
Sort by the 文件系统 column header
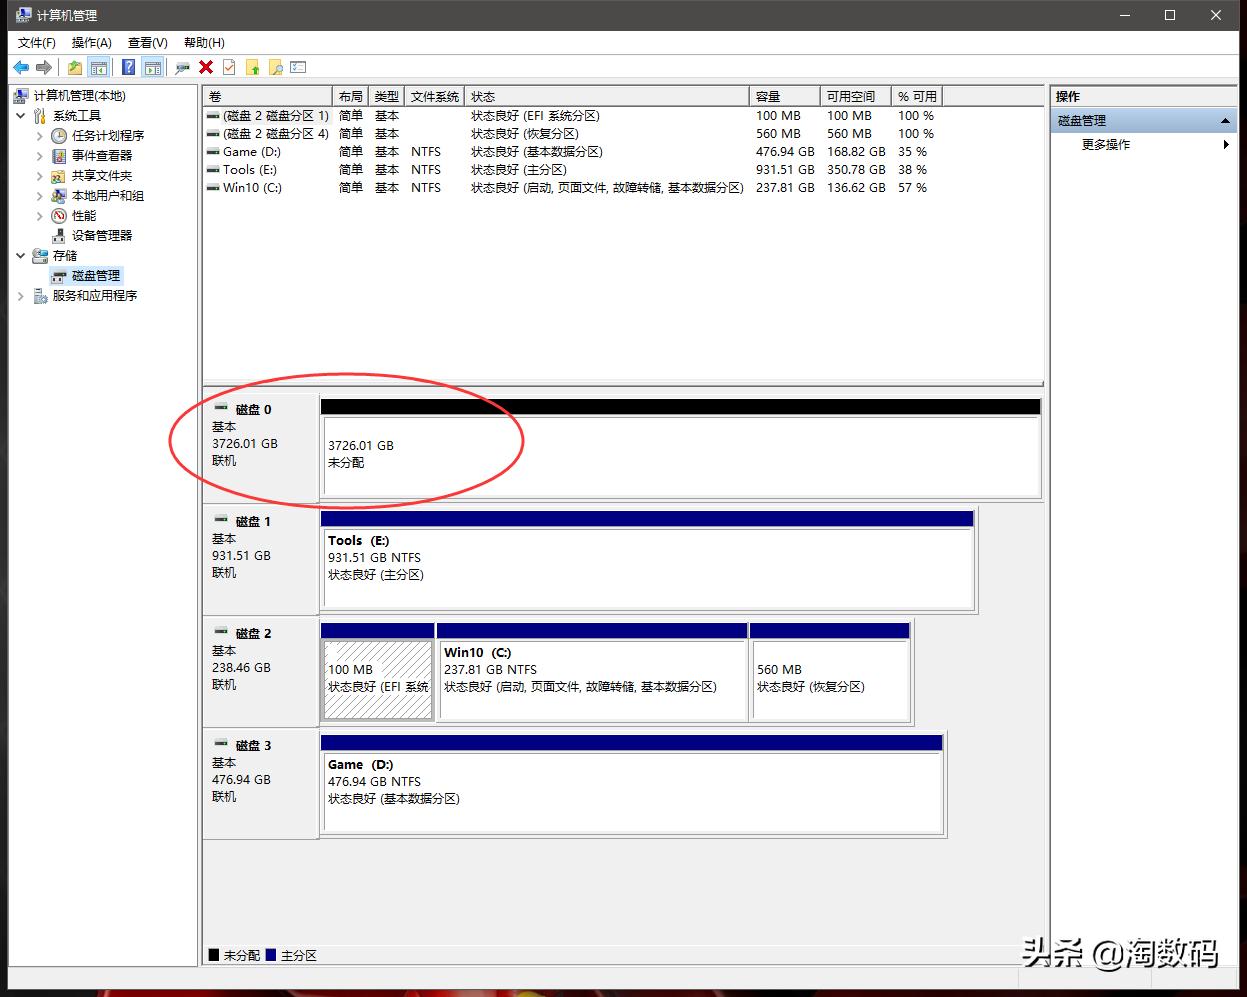435,96
